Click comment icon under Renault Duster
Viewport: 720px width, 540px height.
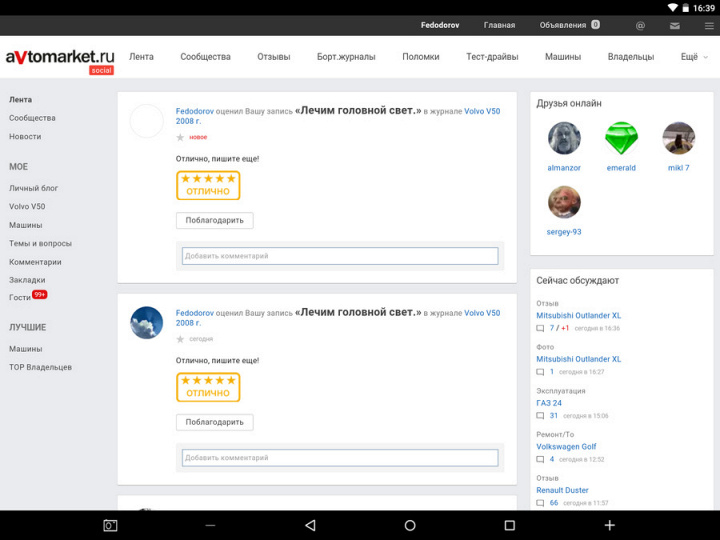click(x=540, y=503)
